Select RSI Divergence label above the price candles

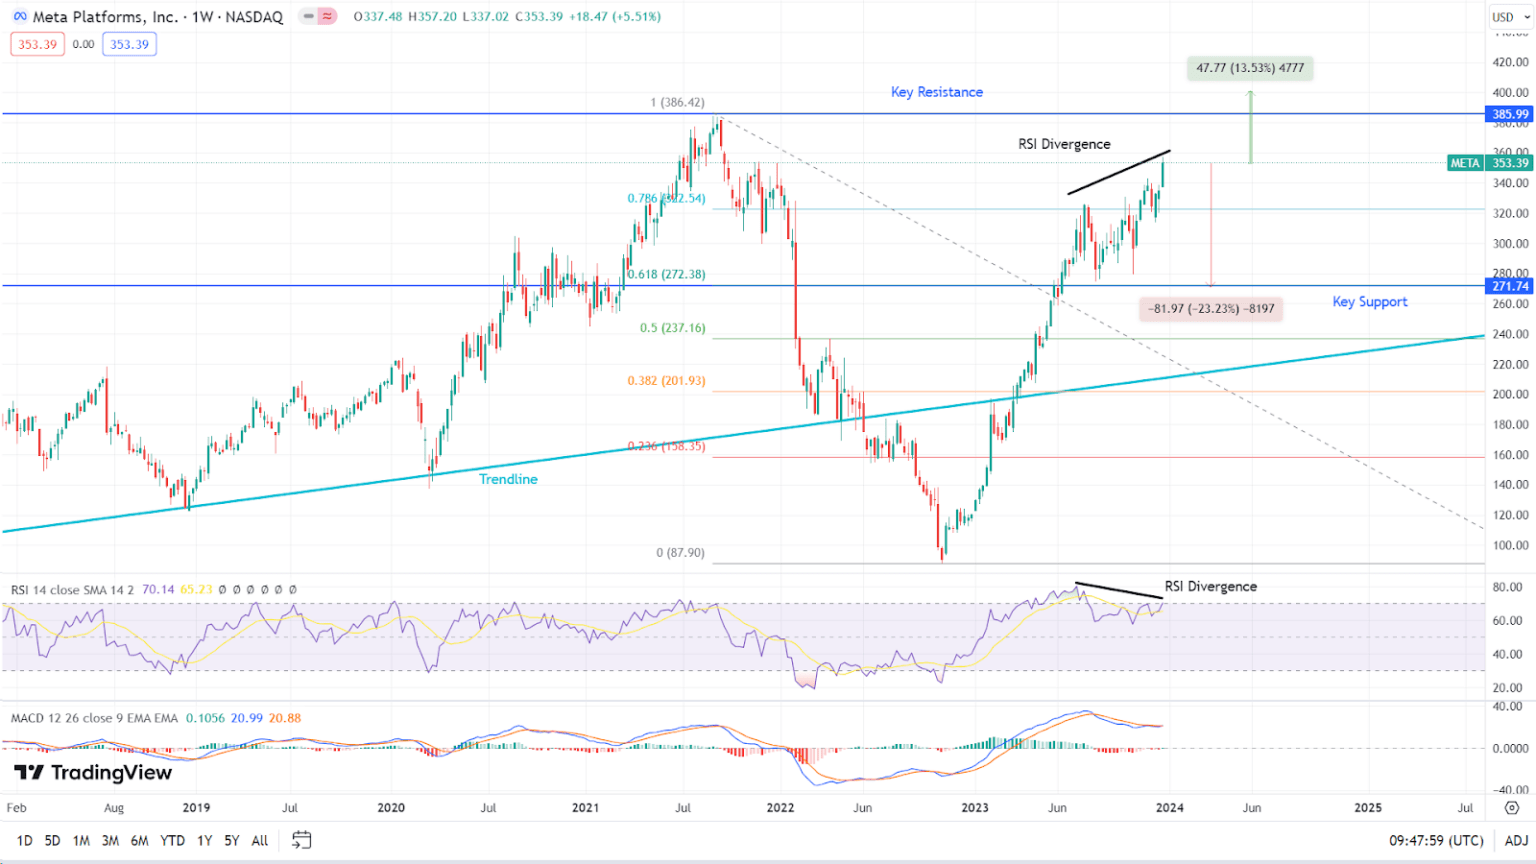click(1064, 144)
